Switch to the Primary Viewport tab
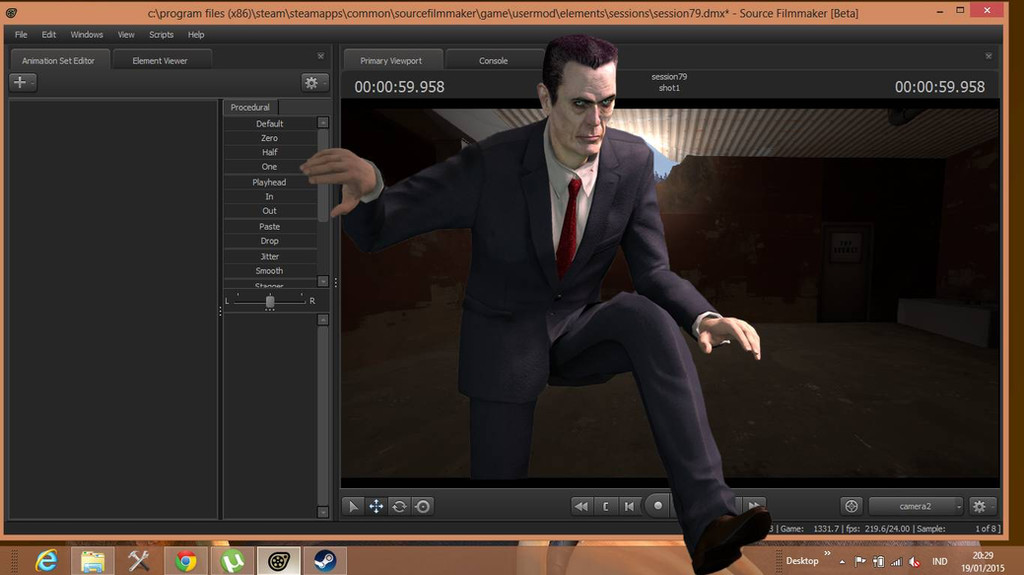Screen dimensions: 1024x575 coord(391,60)
